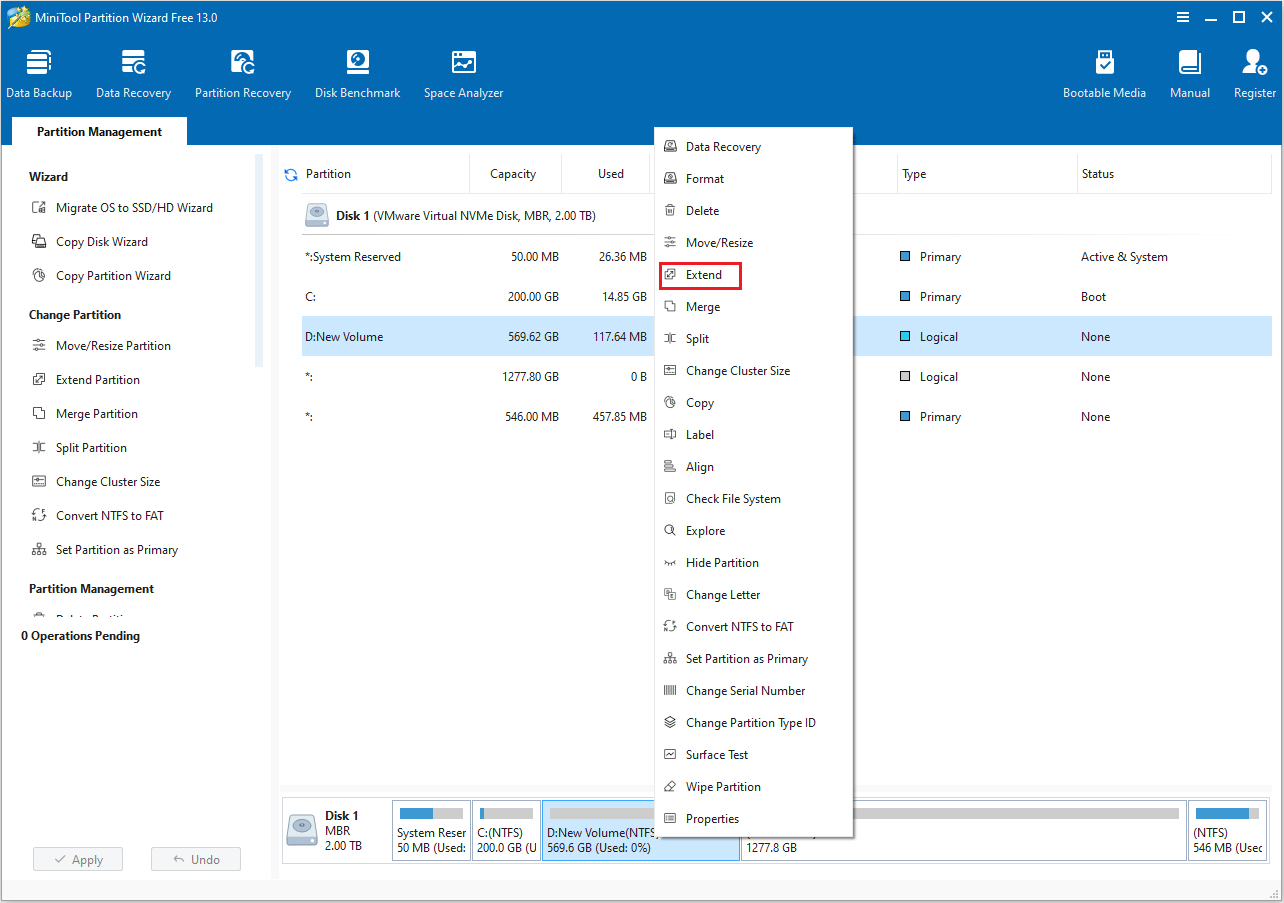The image size is (1284, 903).
Task: Run Surface Test from the context menu
Action: (x=753, y=755)
